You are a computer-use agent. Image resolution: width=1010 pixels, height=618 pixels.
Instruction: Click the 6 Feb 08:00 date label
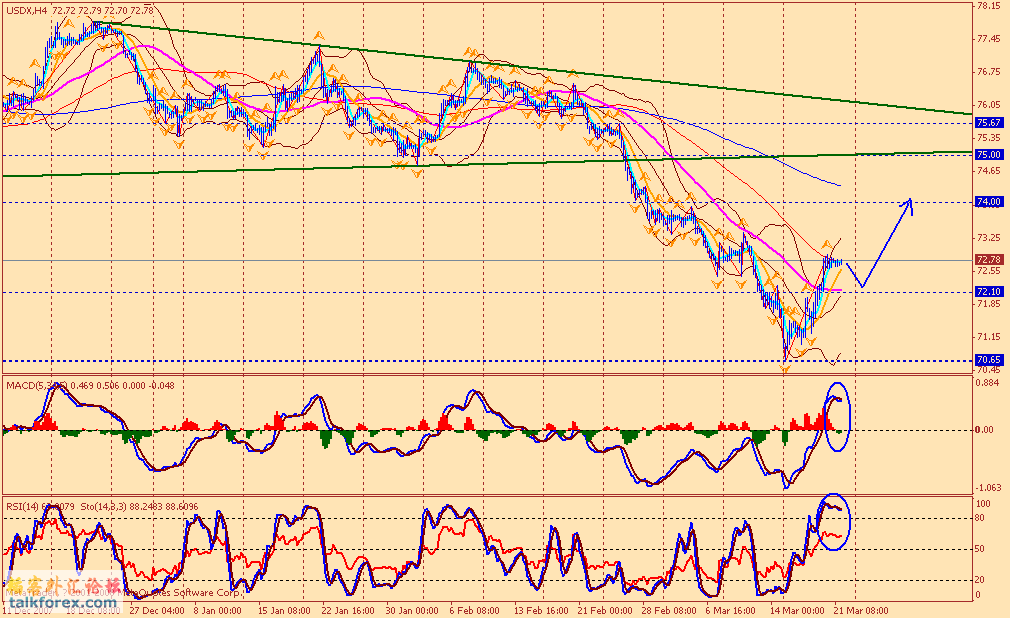(475, 610)
